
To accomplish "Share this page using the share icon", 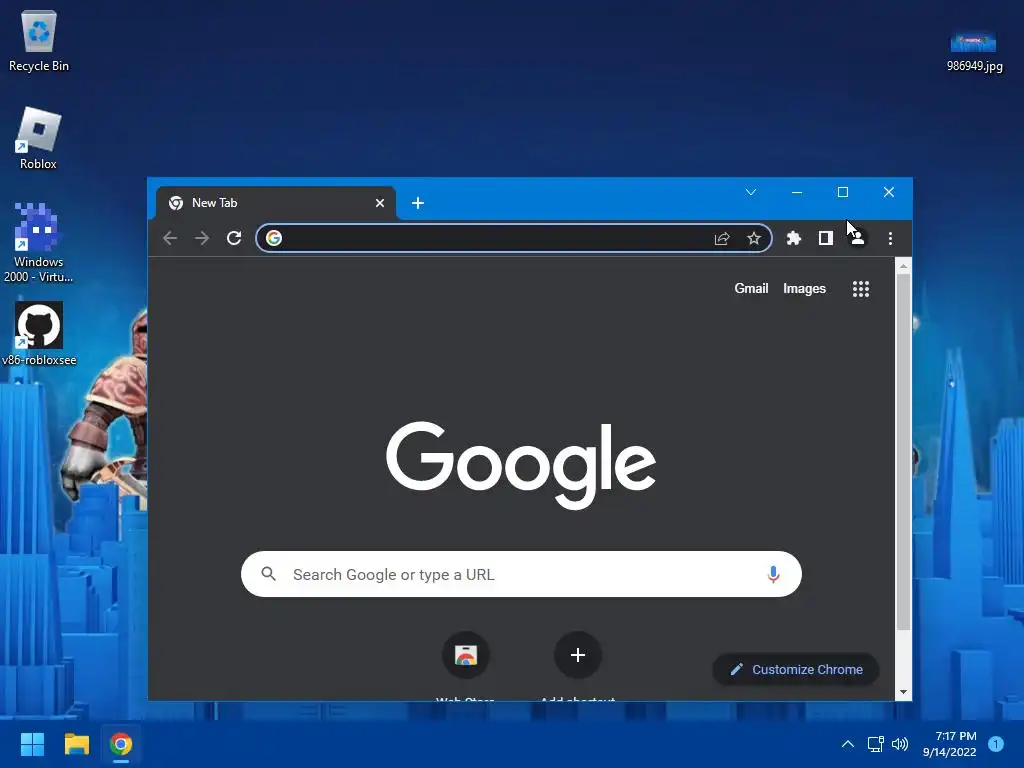I will [722, 238].
